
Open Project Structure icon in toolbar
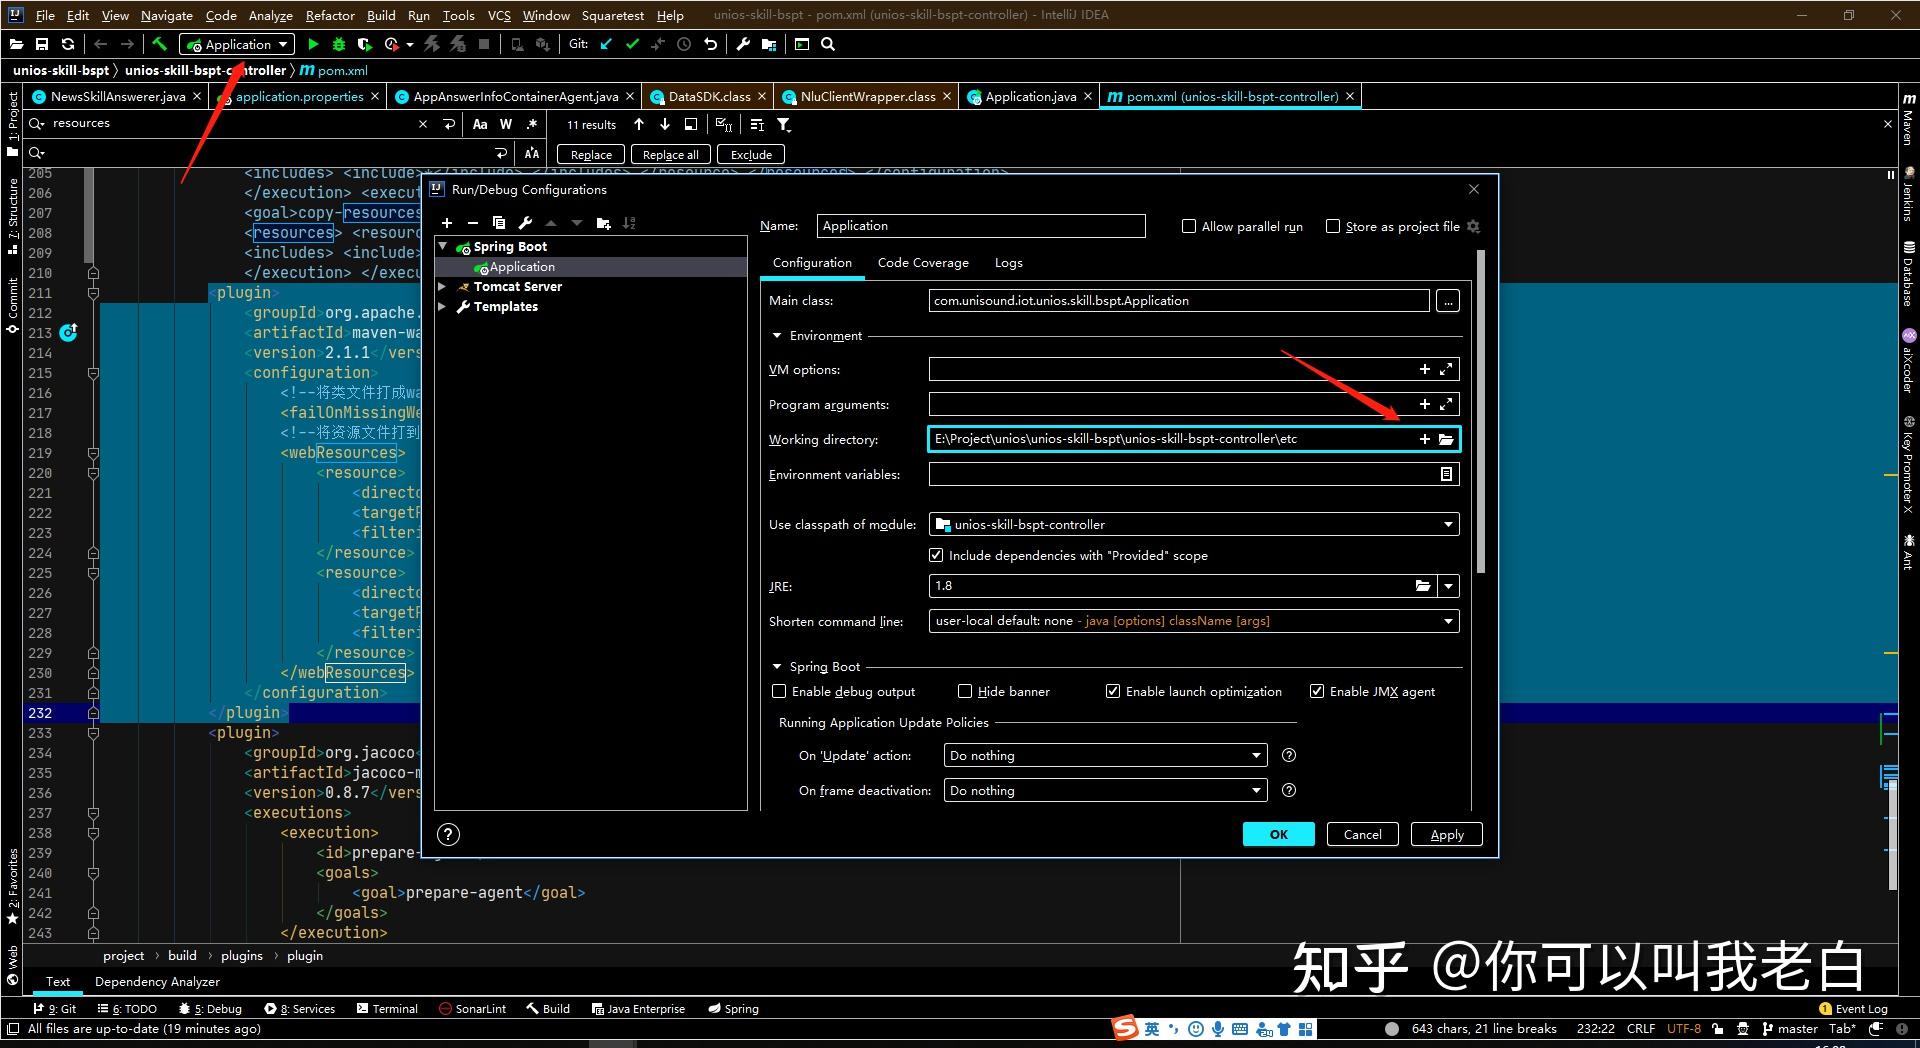click(769, 44)
